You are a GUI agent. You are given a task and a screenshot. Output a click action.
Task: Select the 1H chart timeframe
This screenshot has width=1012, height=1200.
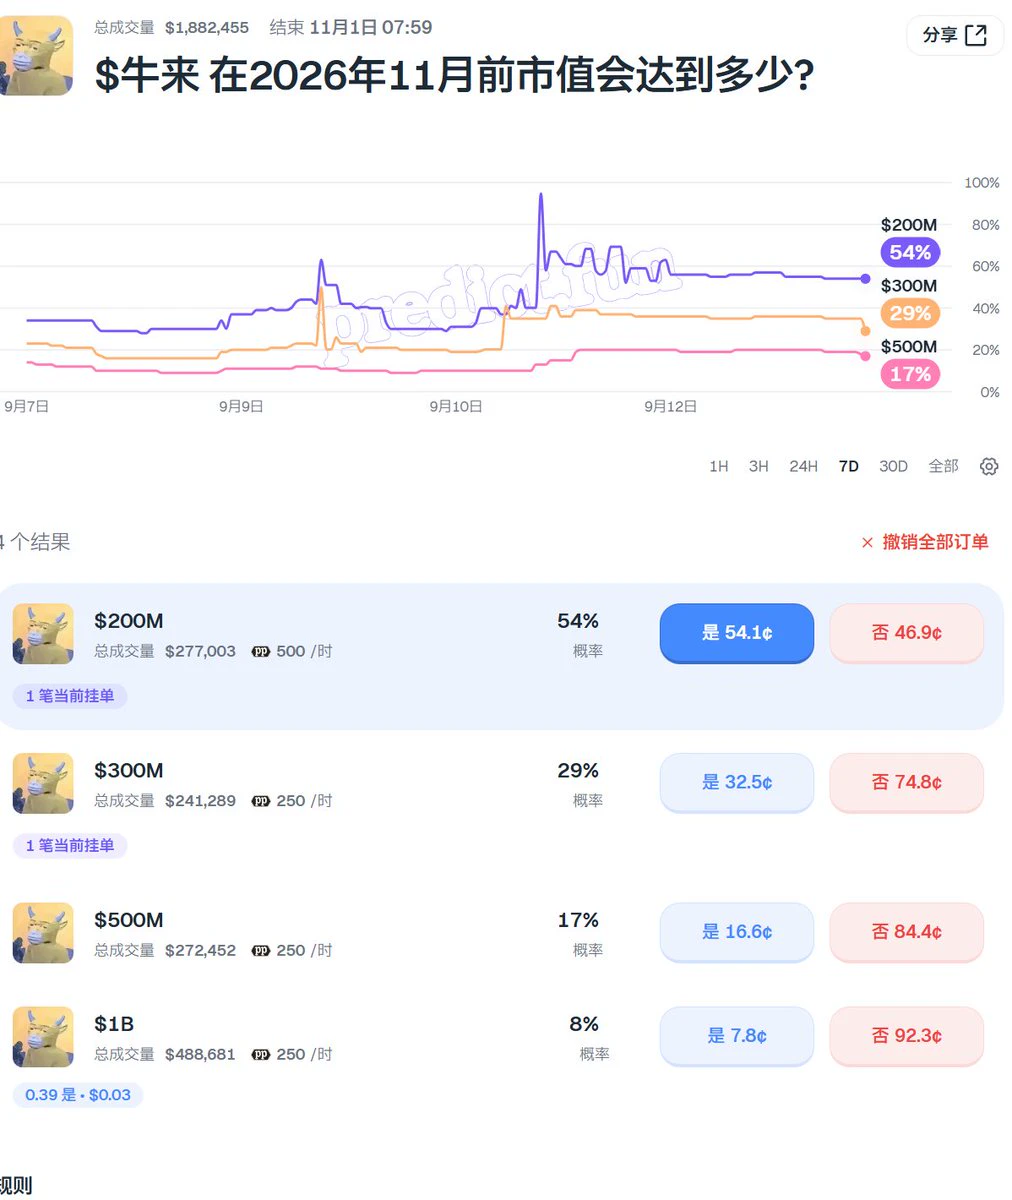pyautogui.click(x=718, y=466)
